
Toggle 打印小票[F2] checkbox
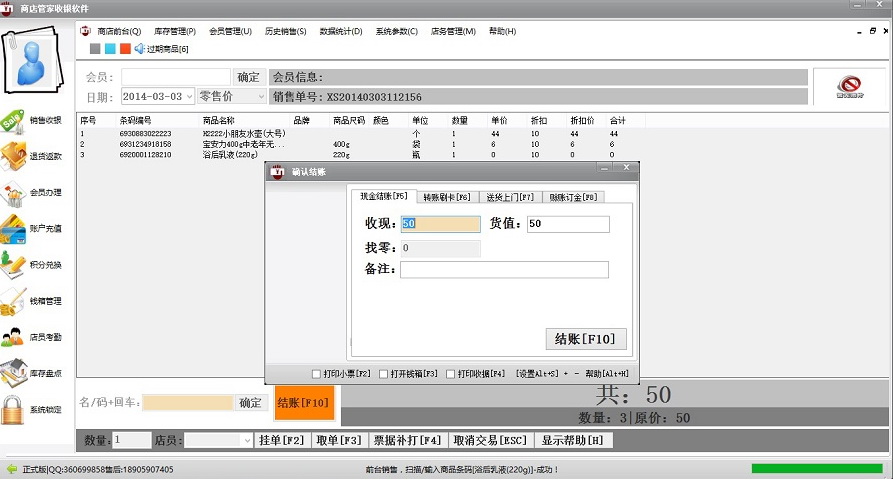coord(317,374)
